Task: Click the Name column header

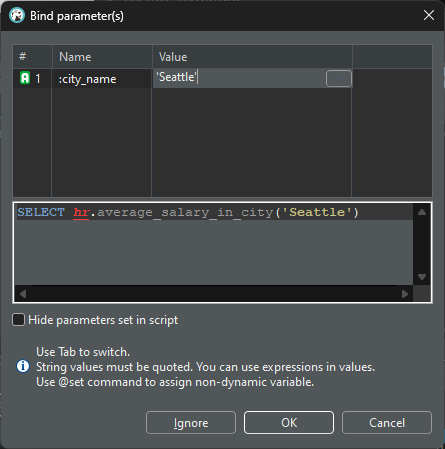Action: pyautogui.click(x=102, y=57)
